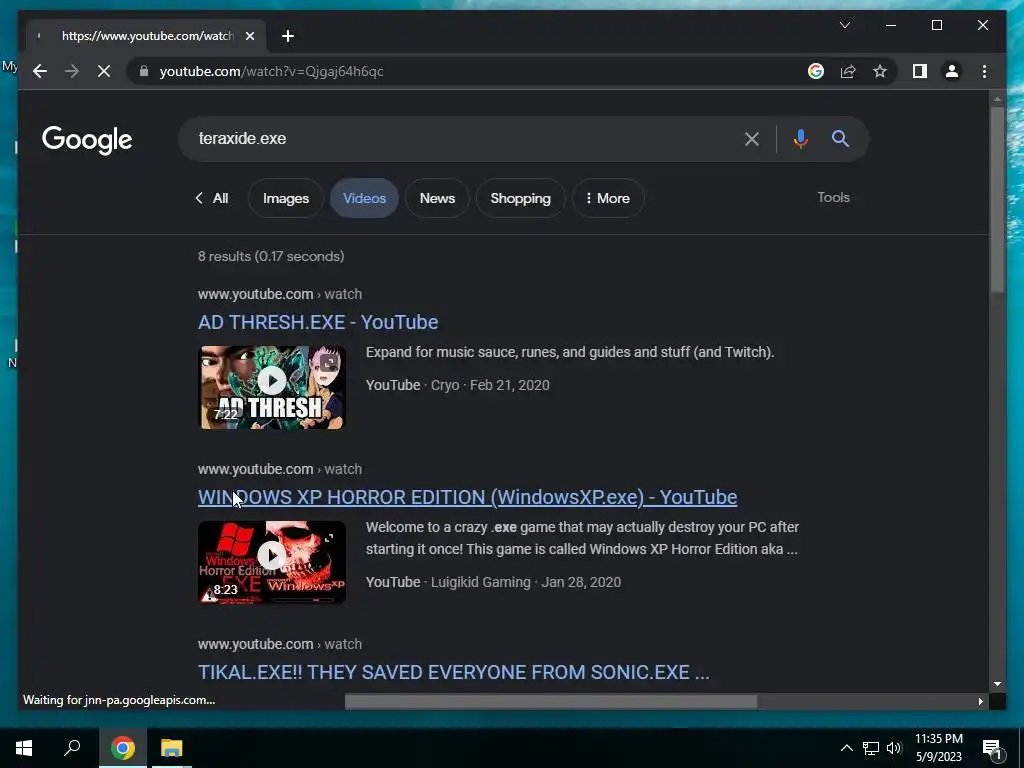Open File Explorer from the taskbar

[x=172, y=748]
